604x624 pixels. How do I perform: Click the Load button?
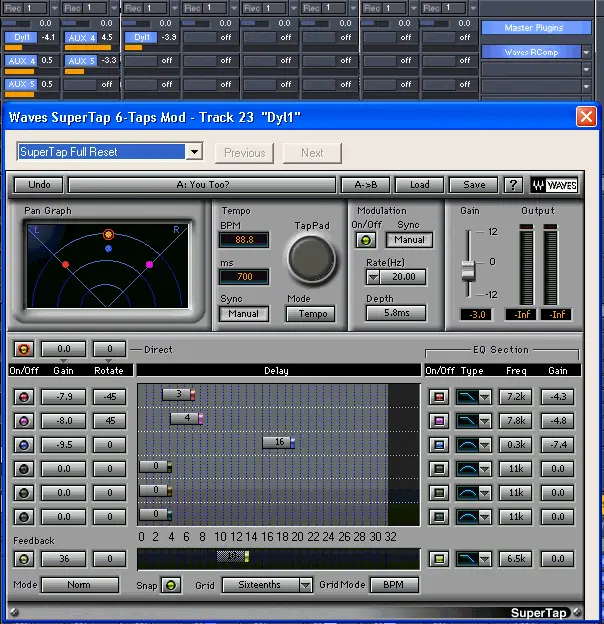[419, 185]
